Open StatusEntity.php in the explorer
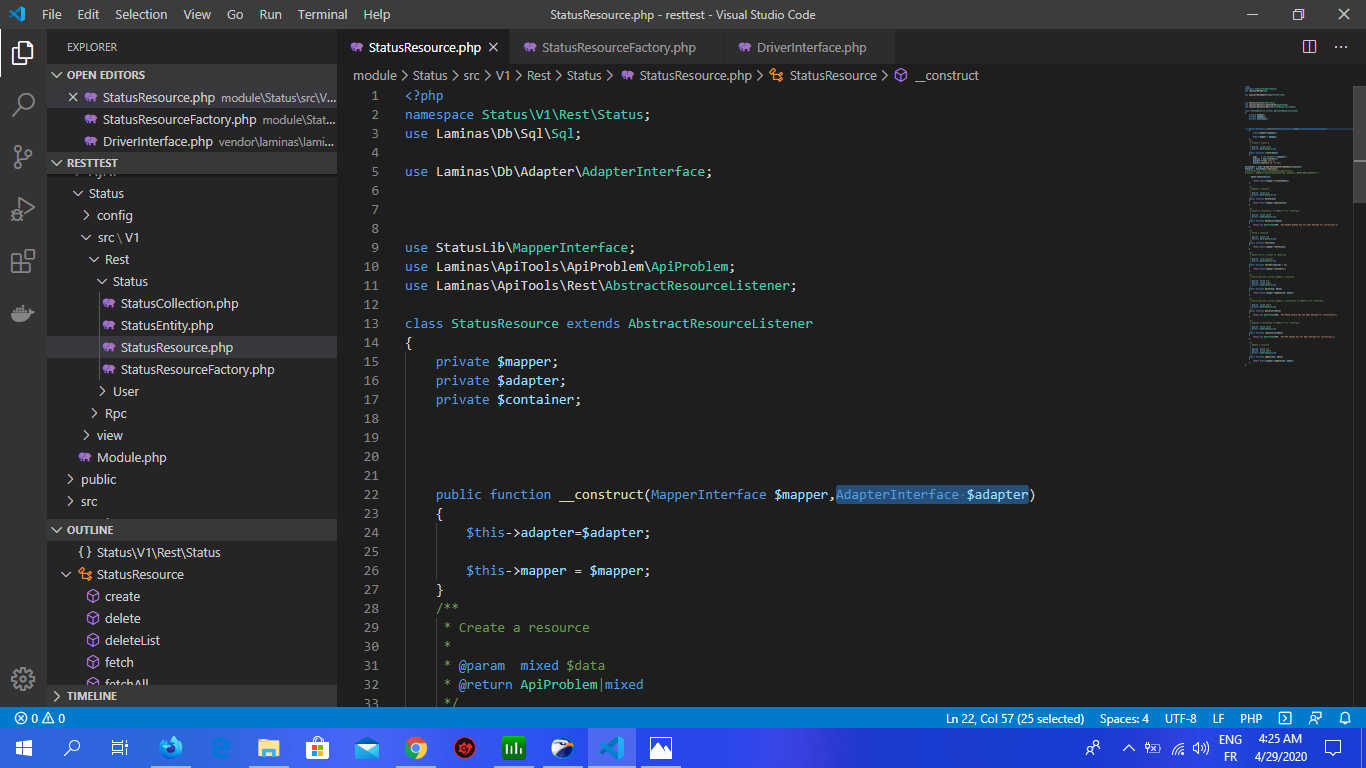 pos(166,325)
